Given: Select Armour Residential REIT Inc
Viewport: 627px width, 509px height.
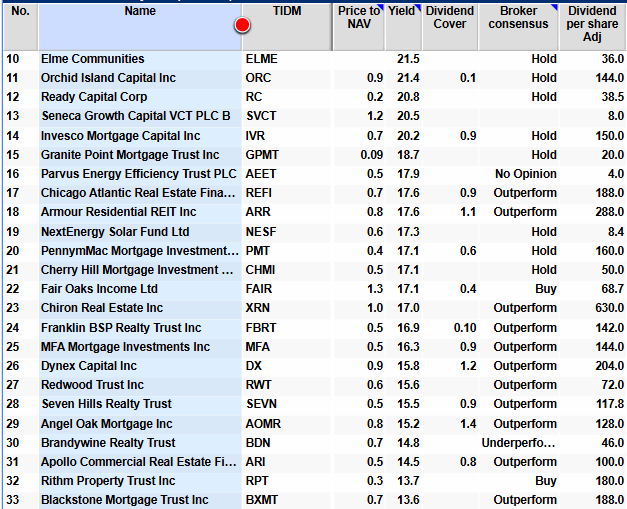Looking at the screenshot, I should pyautogui.click(x=118, y=212).
